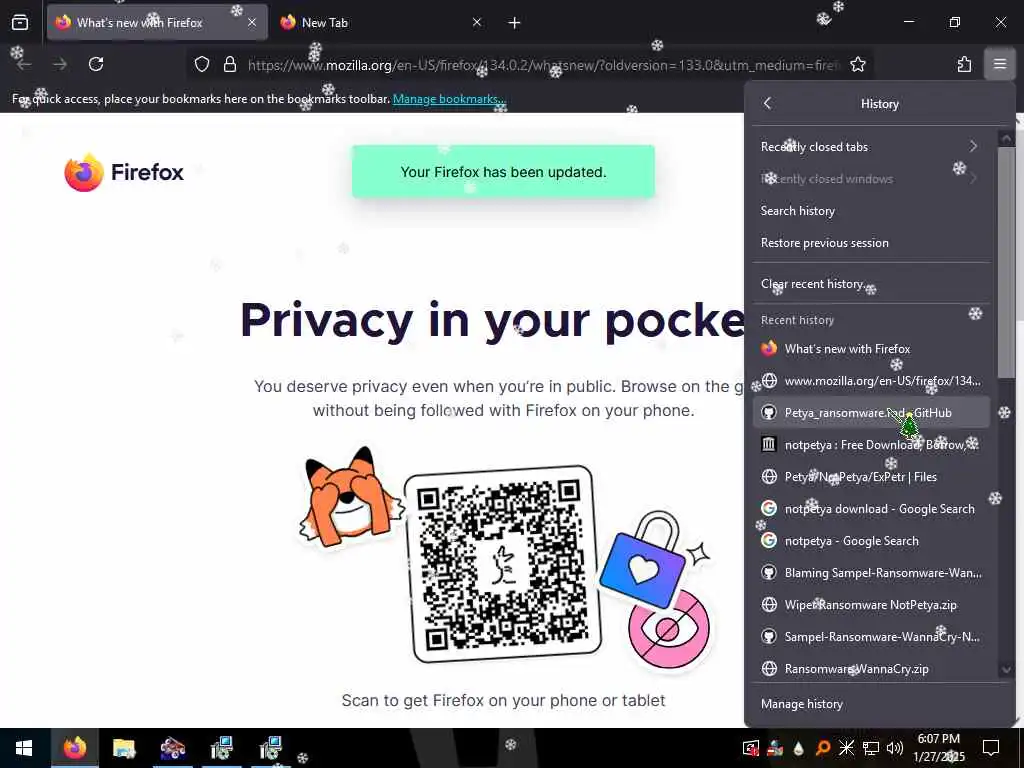This screenshot has height=768, width=1024.
Task: Click the orange magnifier tray icon
Action: click(823, 748)
